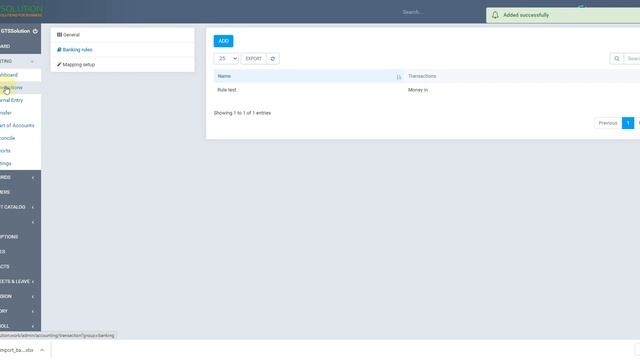This screenshot has width=640, height=360.
Task: Expand the ETS & LEAVE sidebar section
Action: pos(33,282)
